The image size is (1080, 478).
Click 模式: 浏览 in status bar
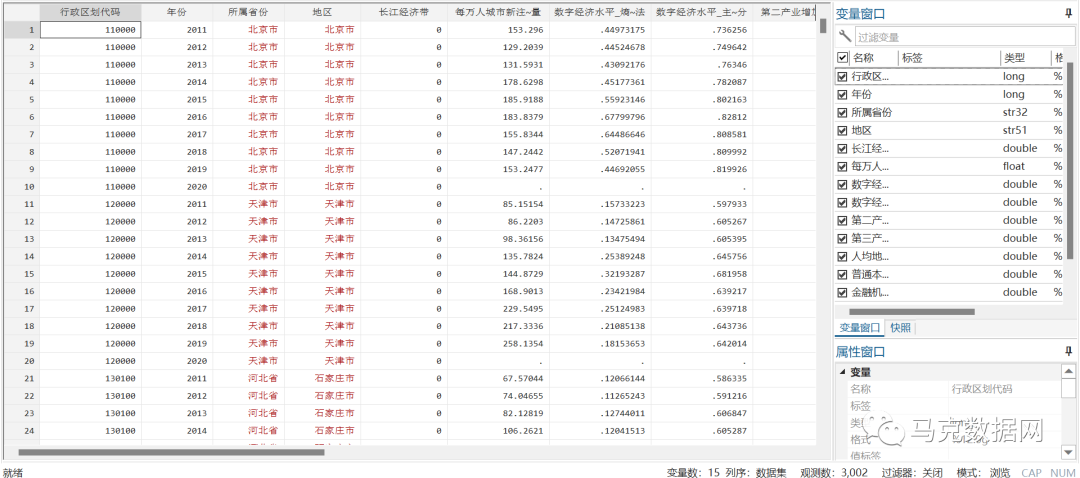984,472
